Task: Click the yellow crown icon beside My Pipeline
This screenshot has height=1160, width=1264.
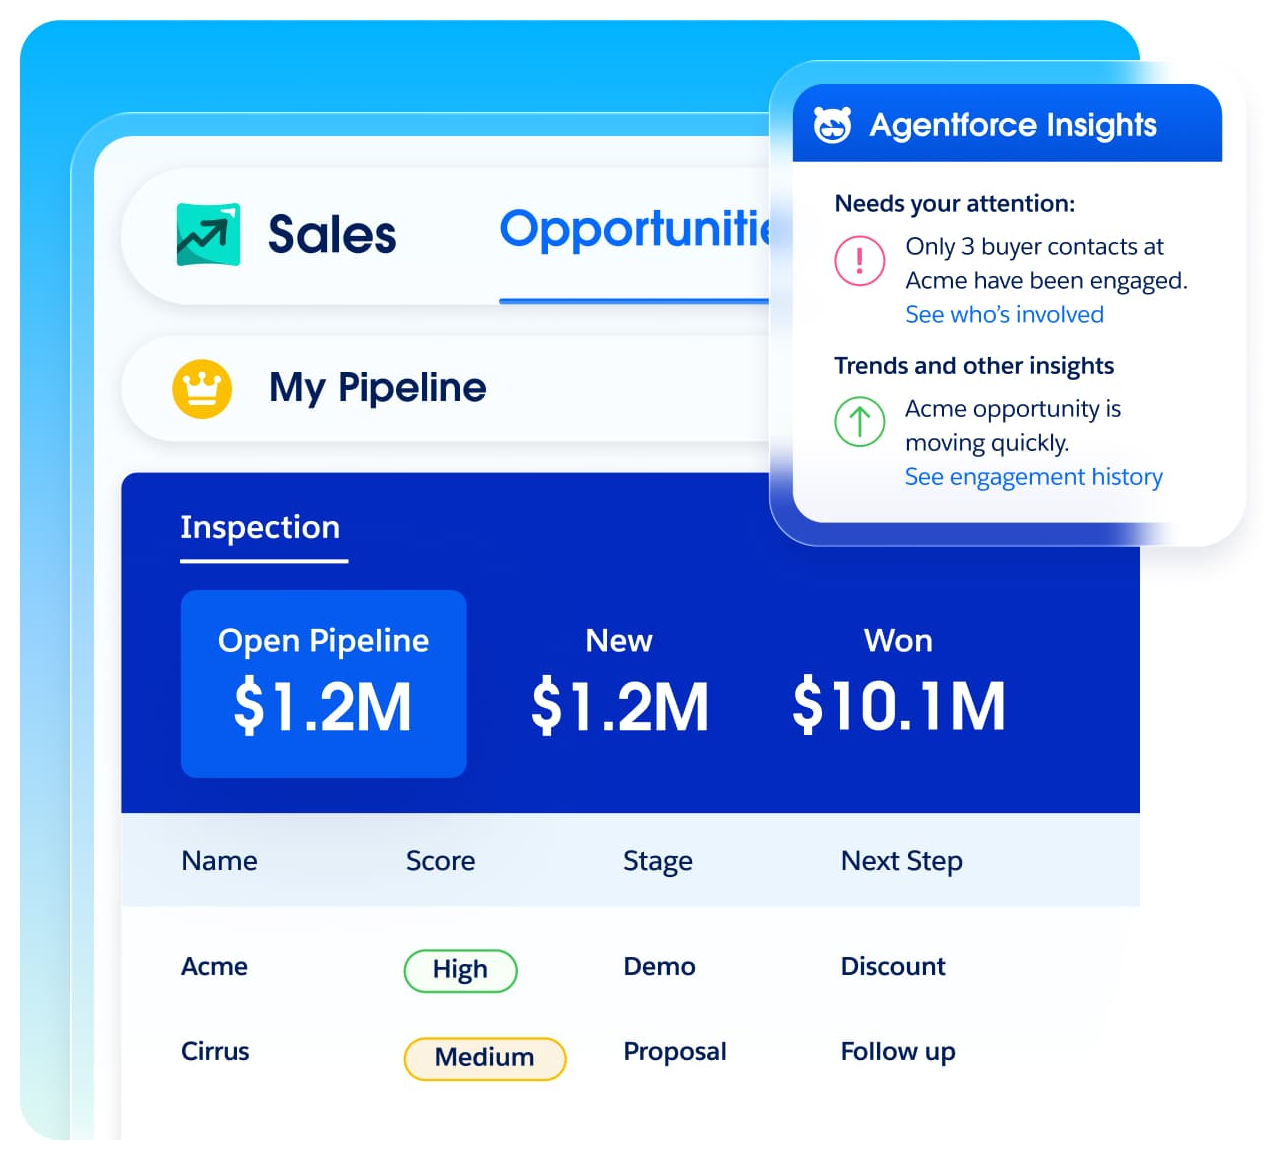Action: [202, 388]
